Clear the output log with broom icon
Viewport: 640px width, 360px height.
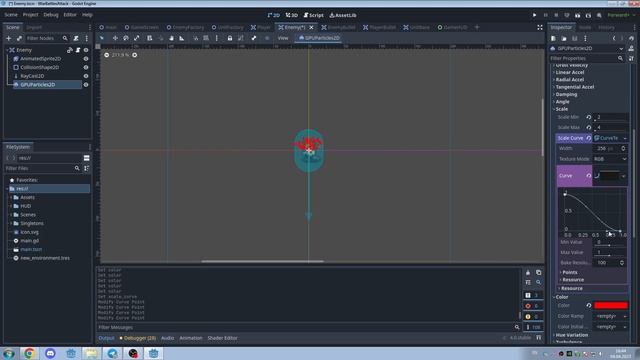pos(528,273)
